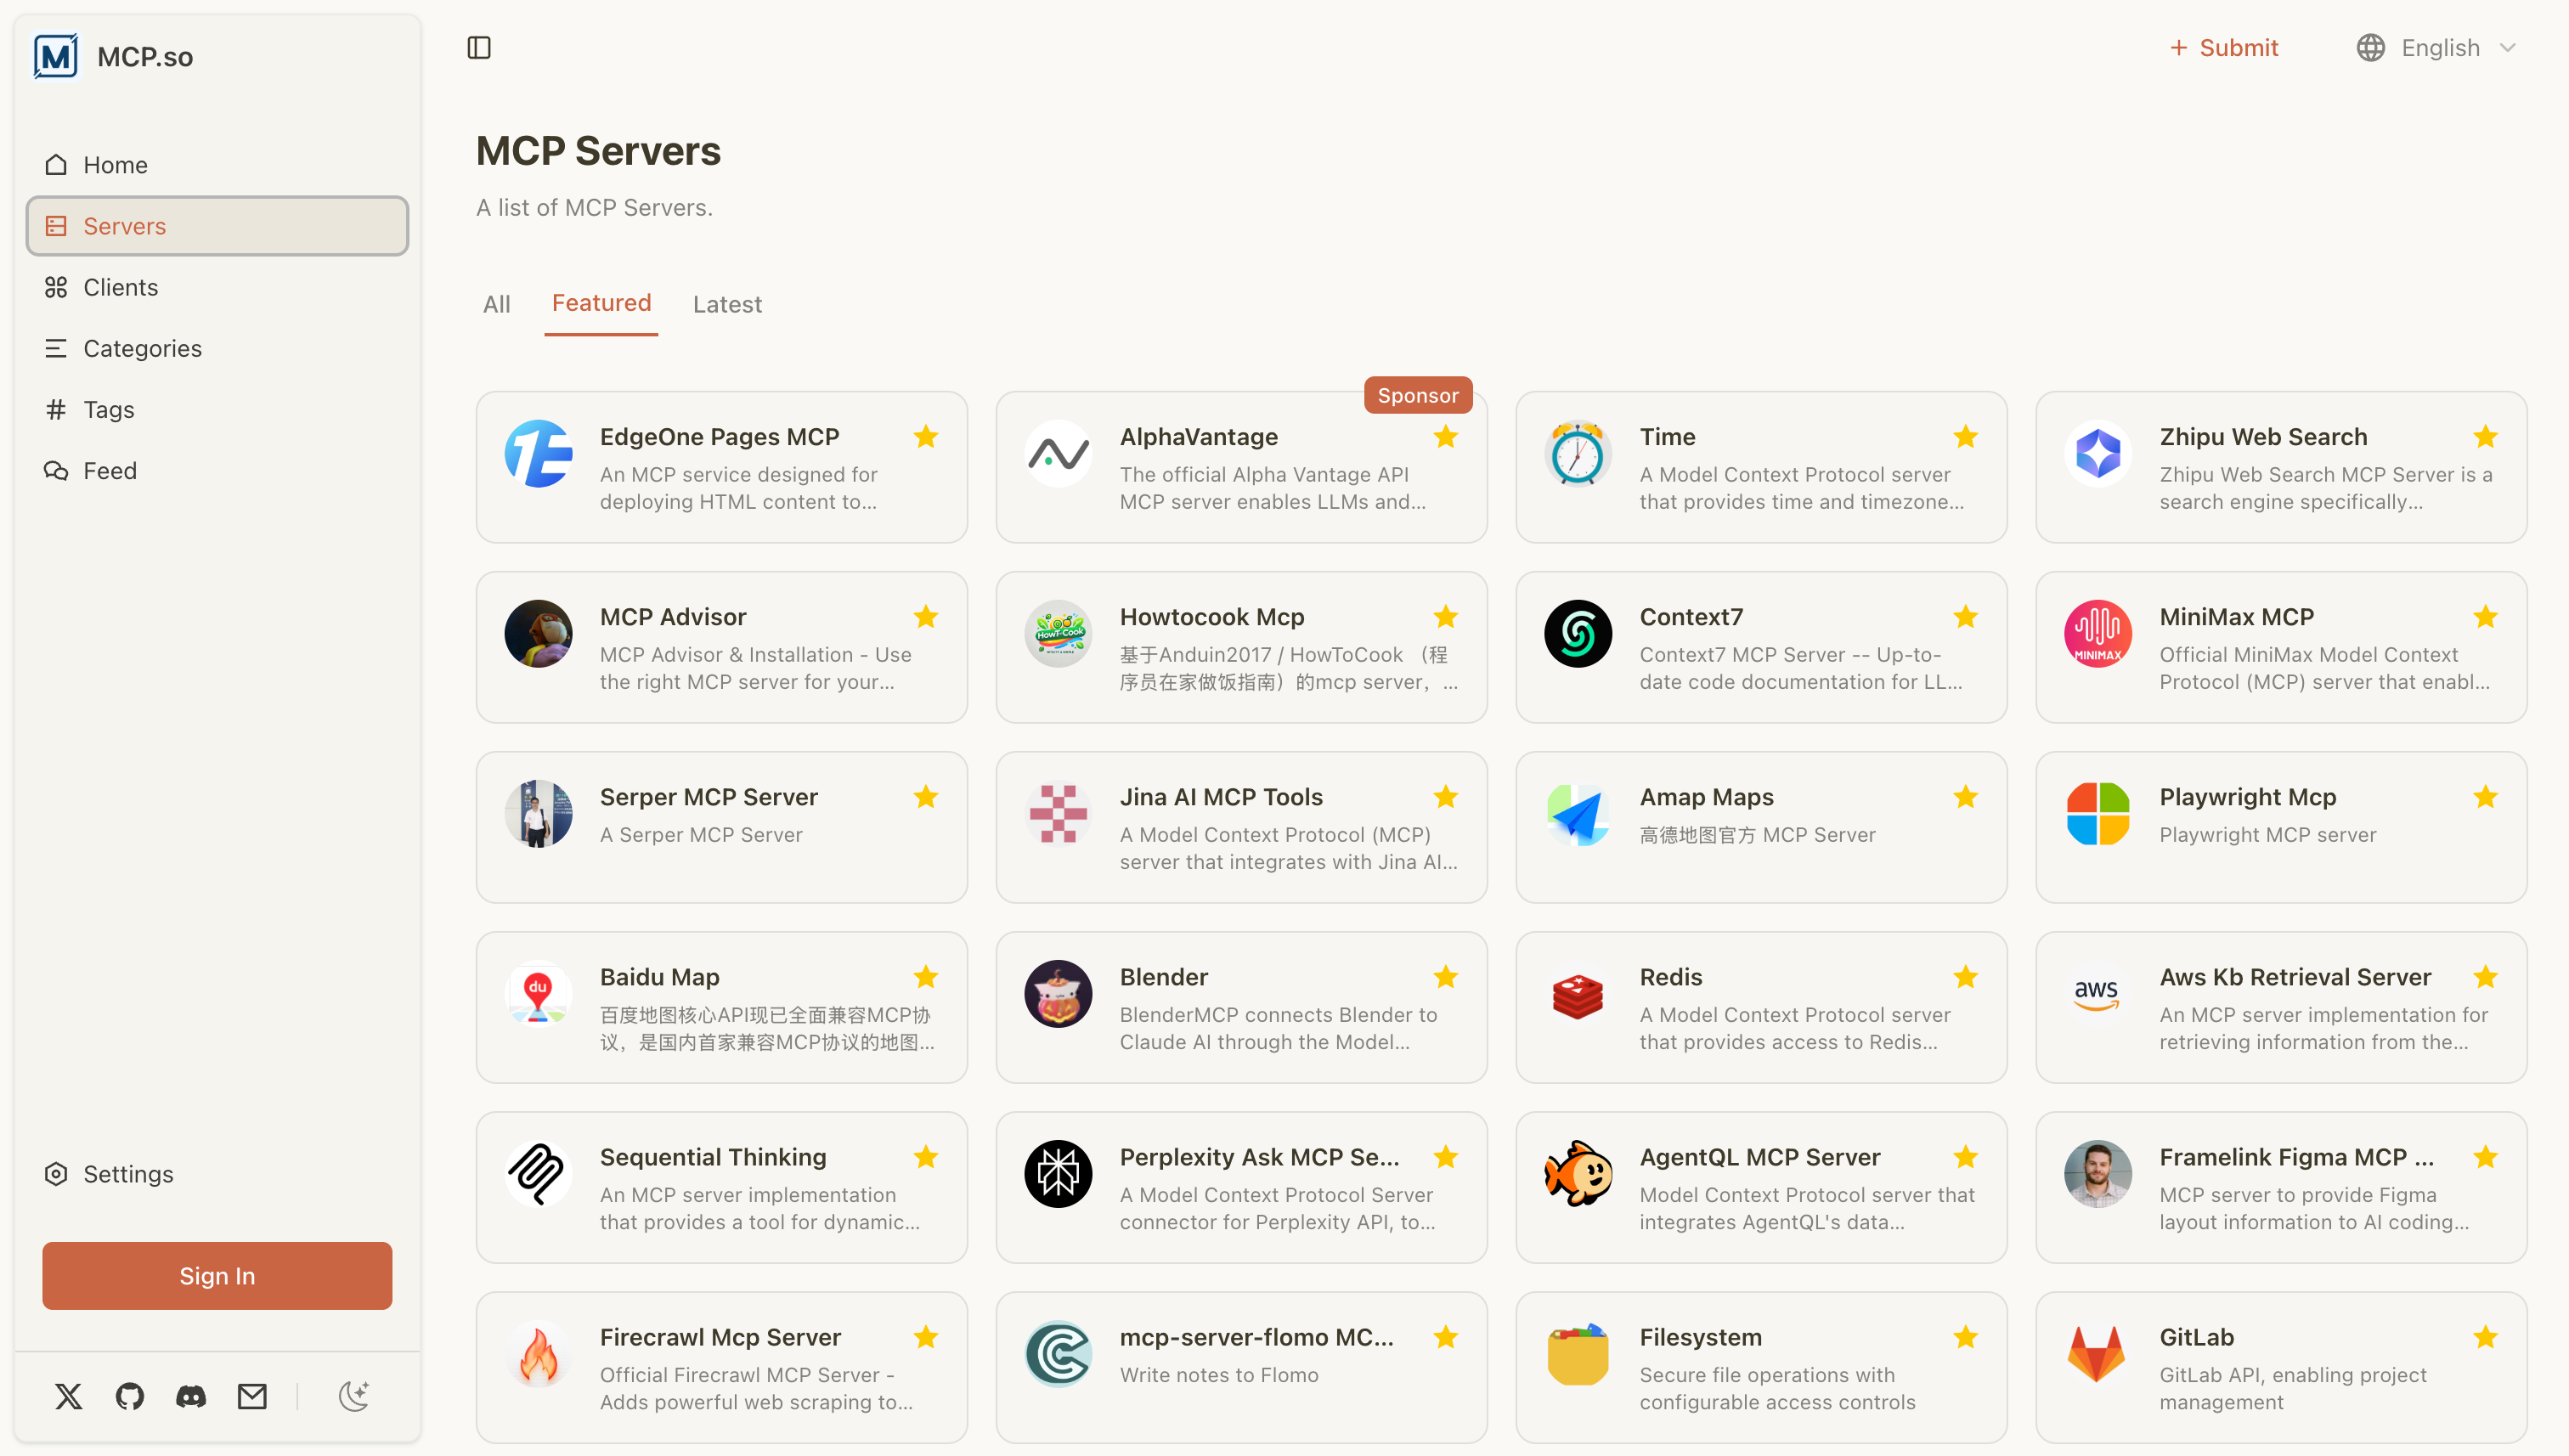Open the Discord icon link
Image resolution: width=2569 pixels, height=1456 pixels.
point(191,1395)
